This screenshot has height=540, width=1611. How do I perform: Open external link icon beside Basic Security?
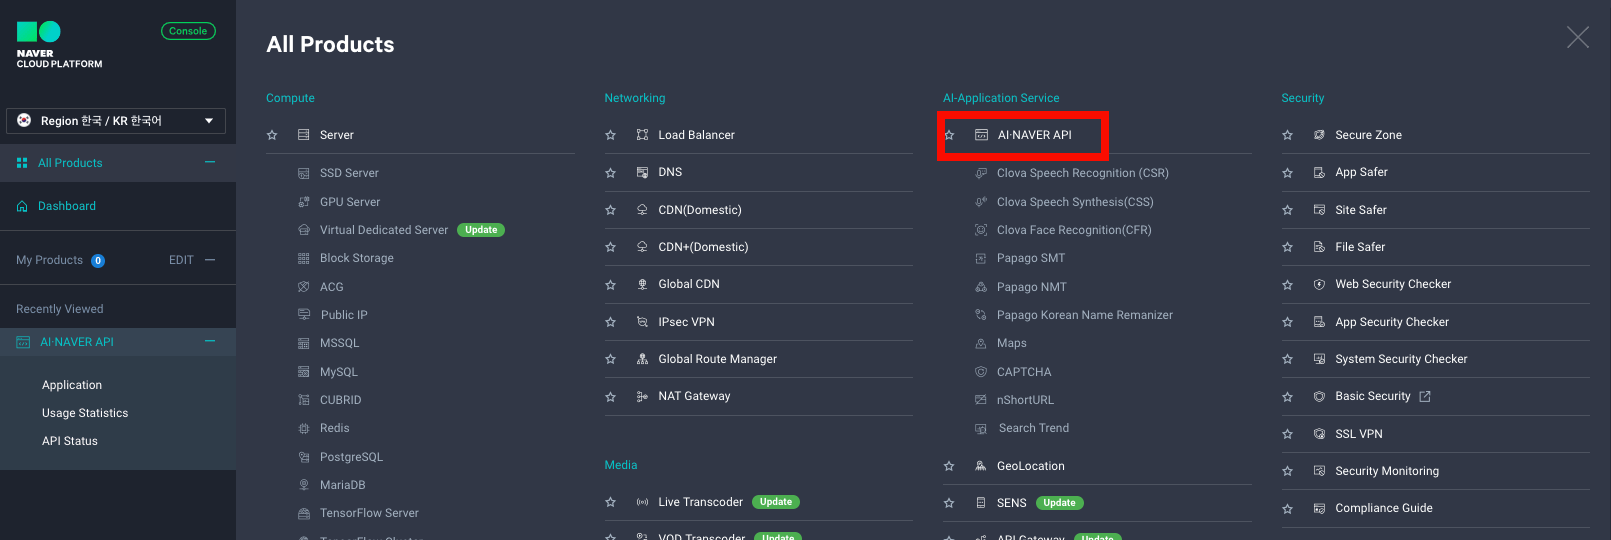point(1425,397)
